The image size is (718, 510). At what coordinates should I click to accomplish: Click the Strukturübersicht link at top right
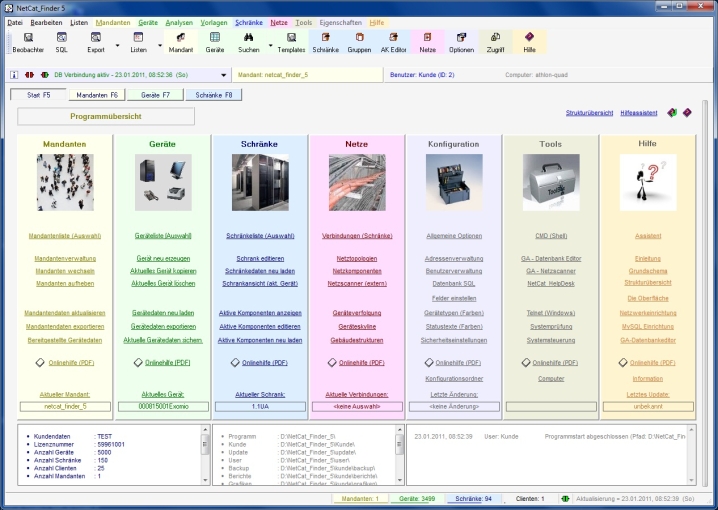(589, 113)
